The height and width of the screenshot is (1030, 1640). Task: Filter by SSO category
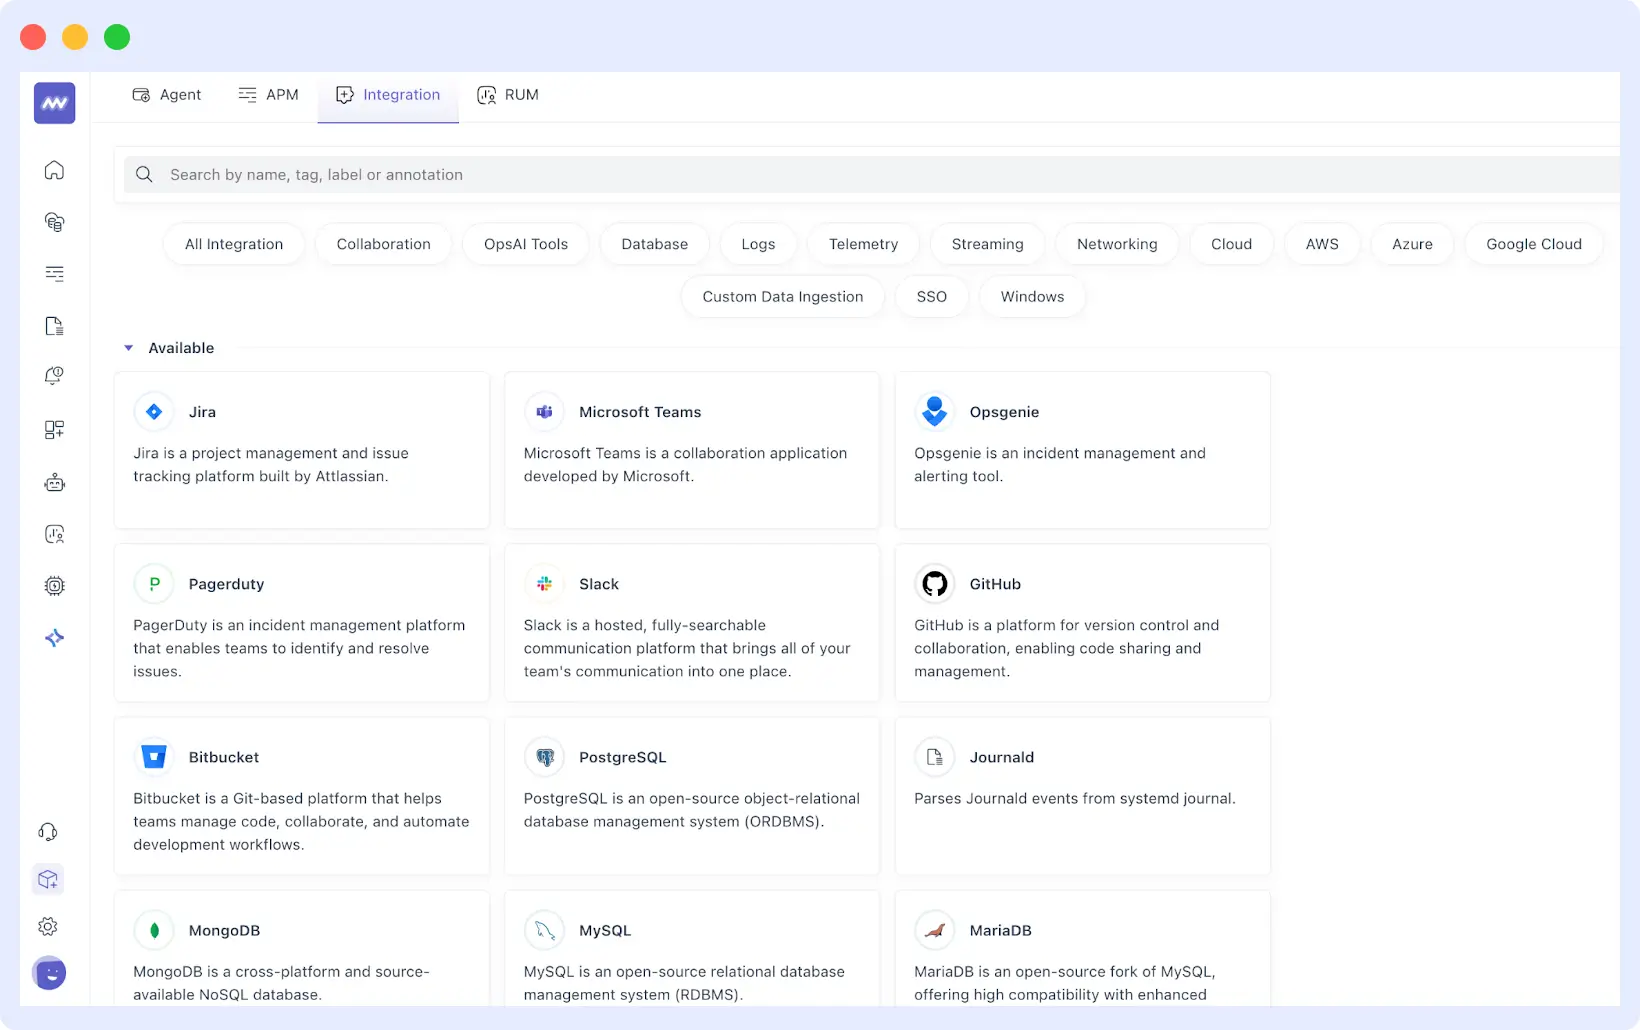tap(932, 297)
